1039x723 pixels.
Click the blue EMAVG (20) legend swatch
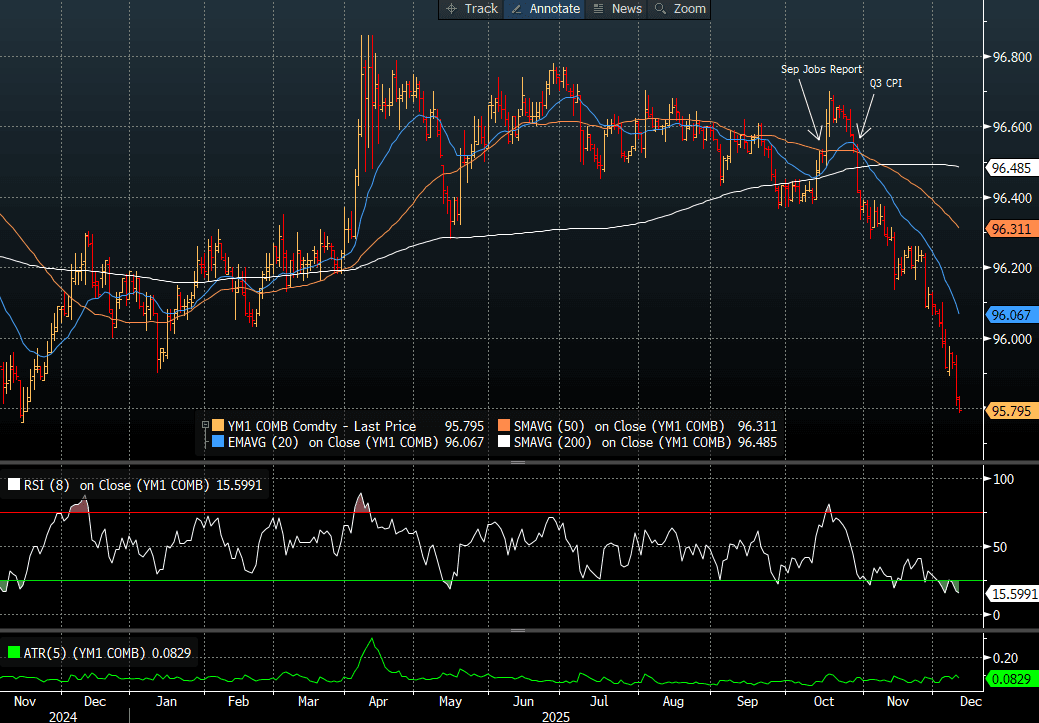coord(219,442)
